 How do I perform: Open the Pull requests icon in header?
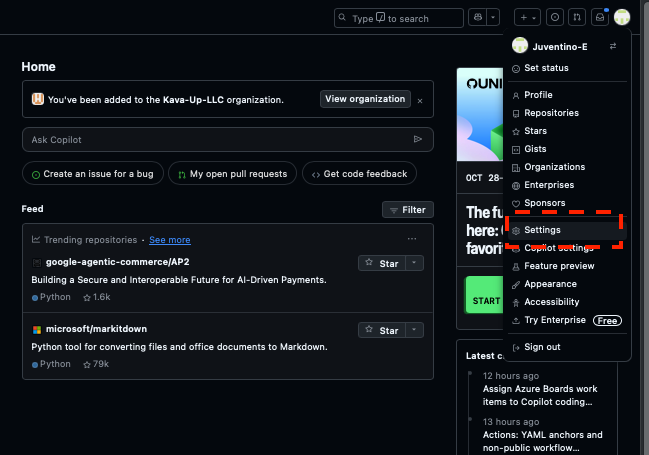(x=577, y=18)
